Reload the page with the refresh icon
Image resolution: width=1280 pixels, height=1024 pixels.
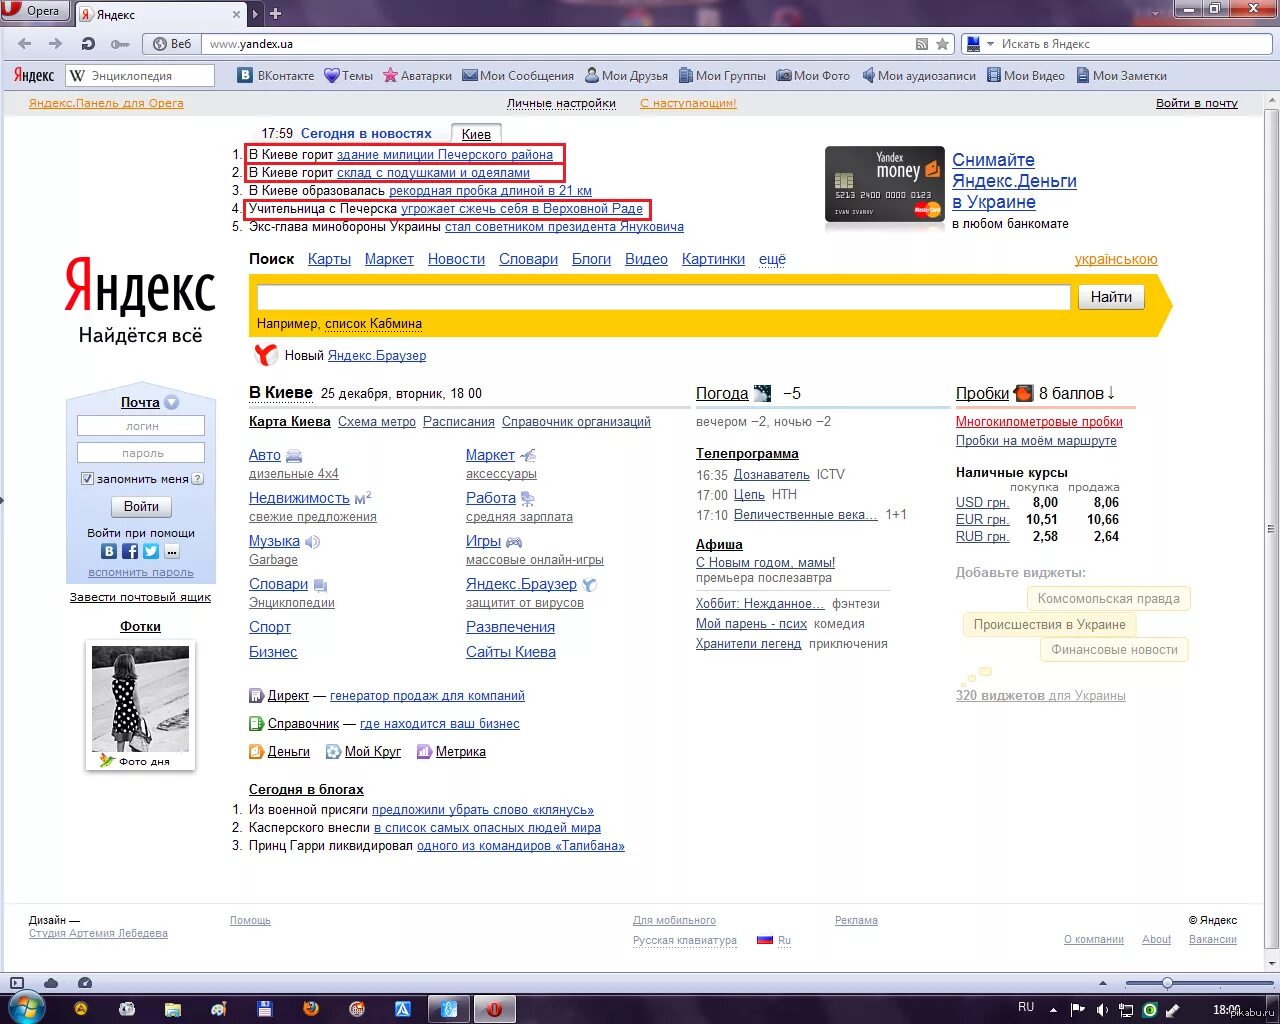coord(88,44)
